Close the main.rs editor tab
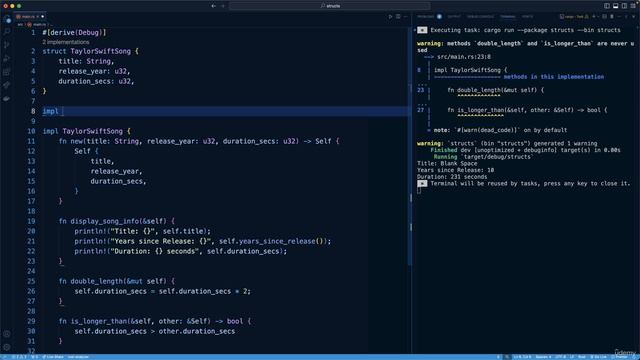Image resolution: width=640 pixels, height=360 pixels. (x=42, y=17)
